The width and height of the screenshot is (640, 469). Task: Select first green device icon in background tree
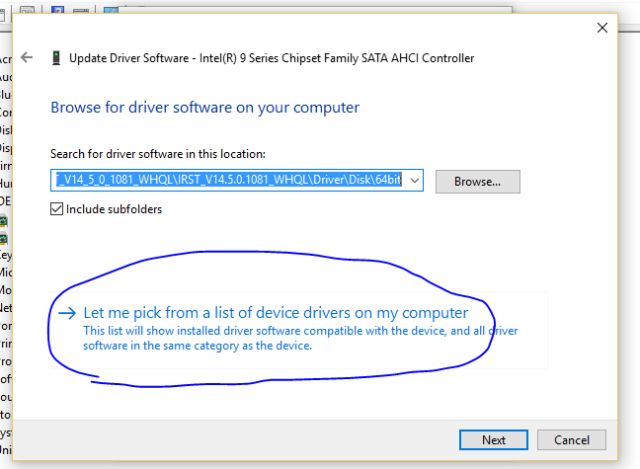pyautogui.click(x=4, y=220)
